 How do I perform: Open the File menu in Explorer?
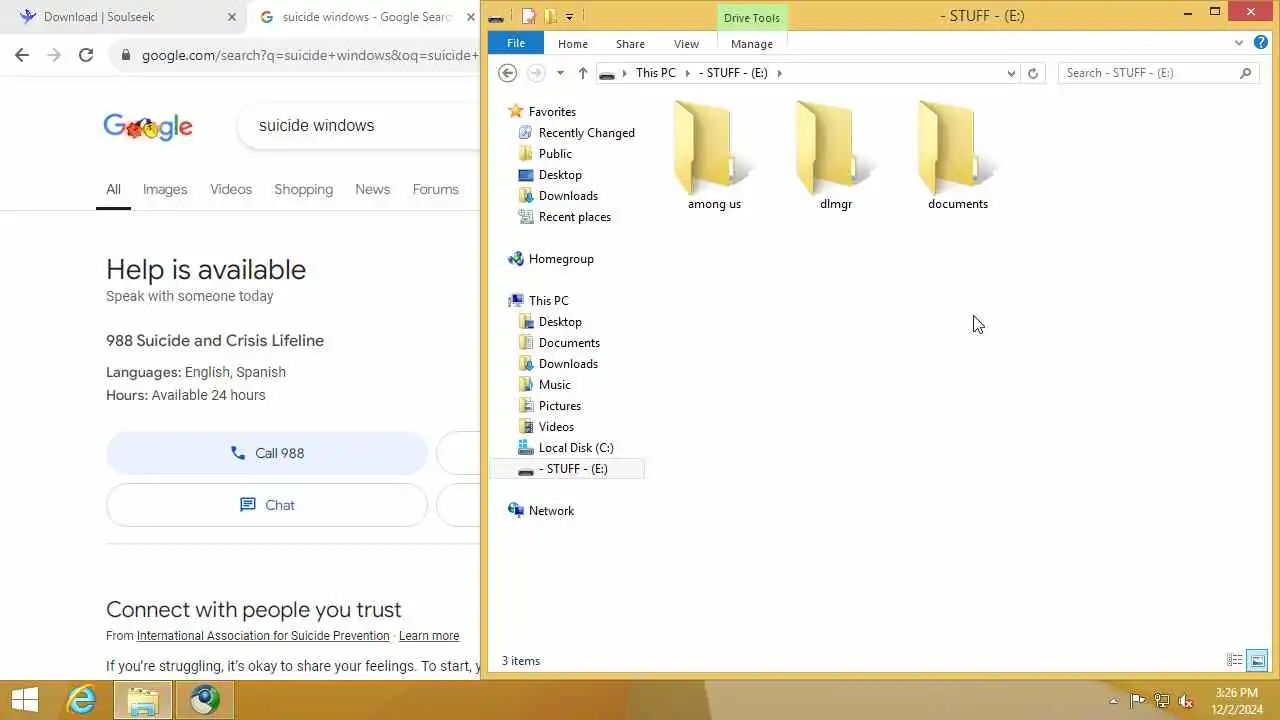(x=516, y=43)
